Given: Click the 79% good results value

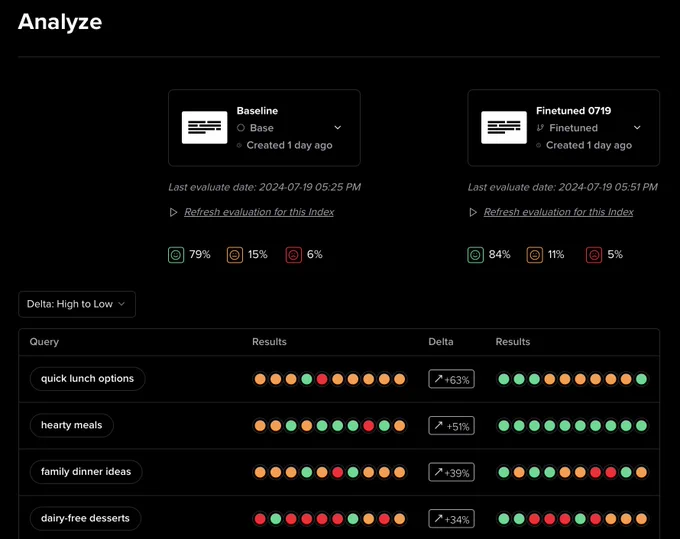Looking at the screenshot, I should 199,255.
